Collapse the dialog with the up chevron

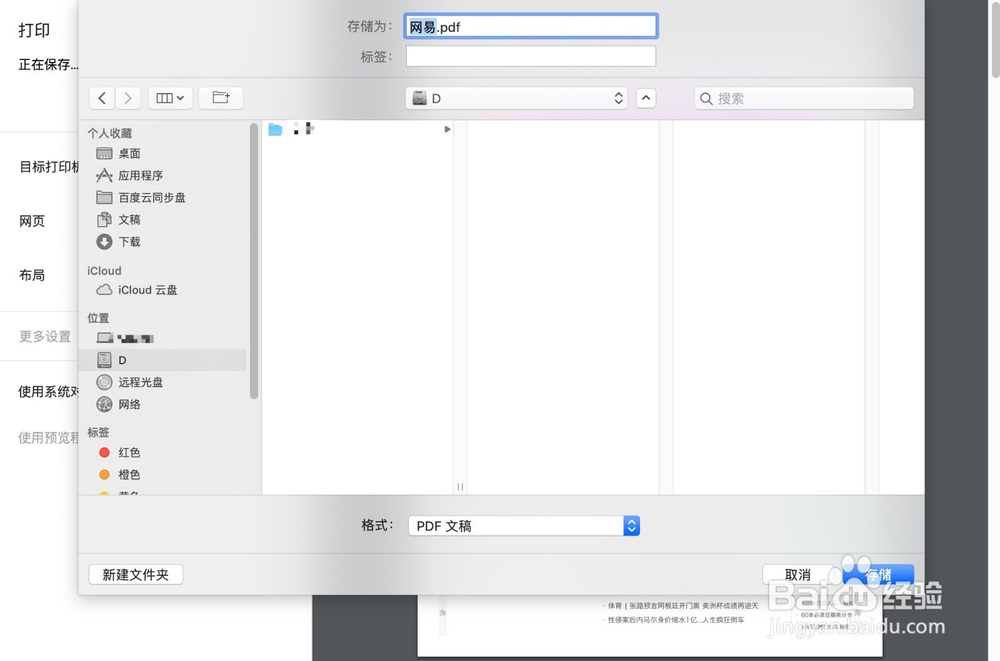click(x=646, y=98)
